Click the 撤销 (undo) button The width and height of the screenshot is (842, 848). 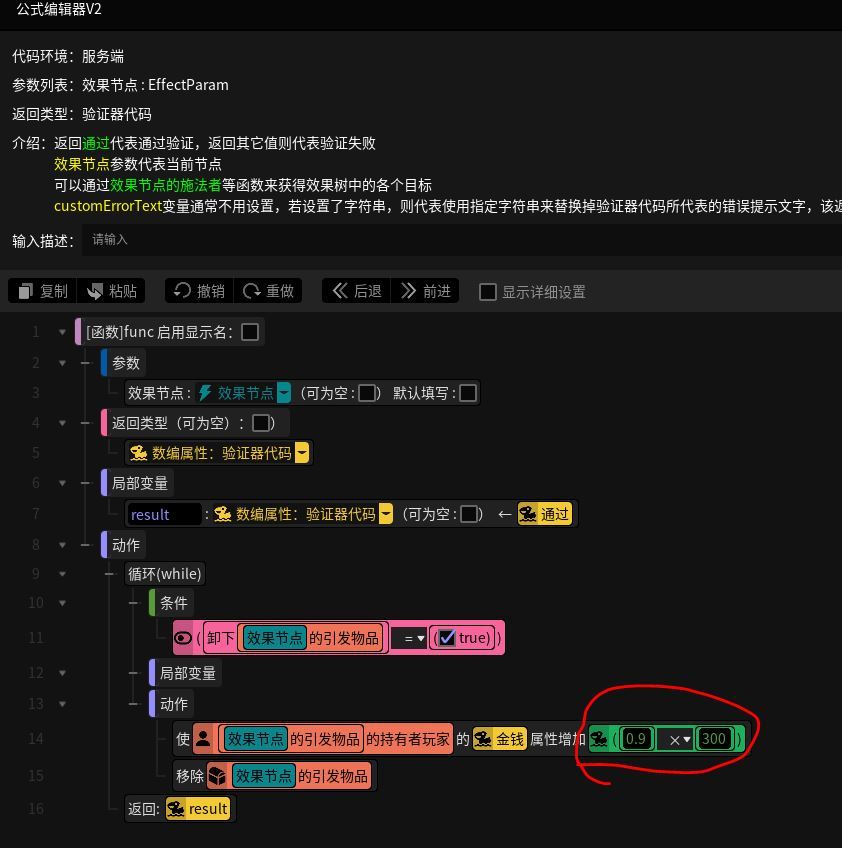(199, 292)
